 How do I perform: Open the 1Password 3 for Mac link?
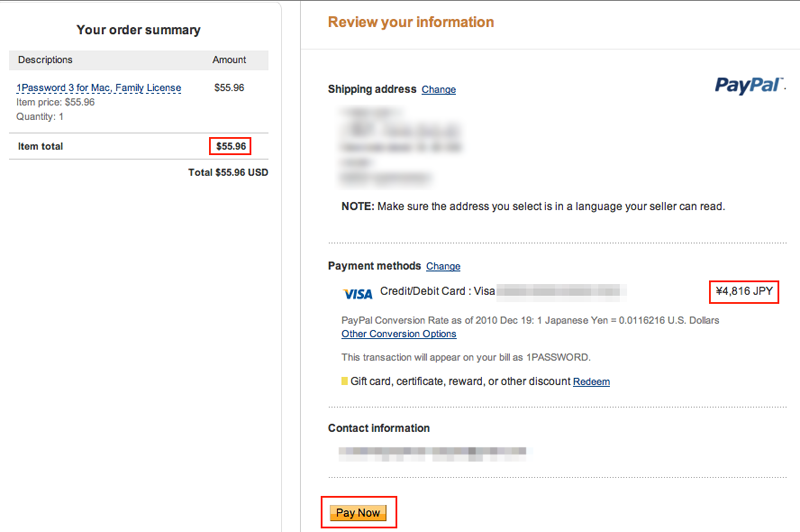[98, 88]
